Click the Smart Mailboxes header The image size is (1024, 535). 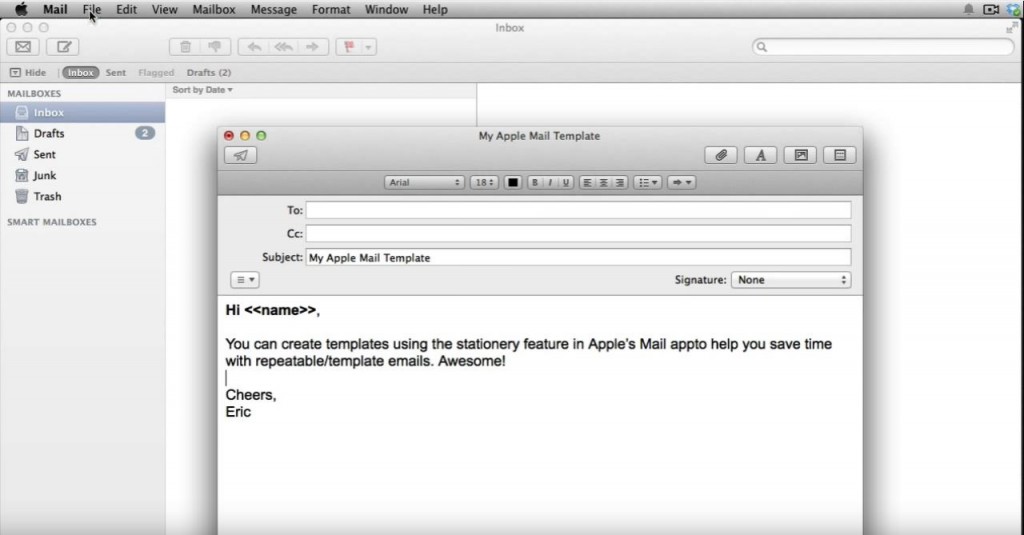tap(52, 222)
